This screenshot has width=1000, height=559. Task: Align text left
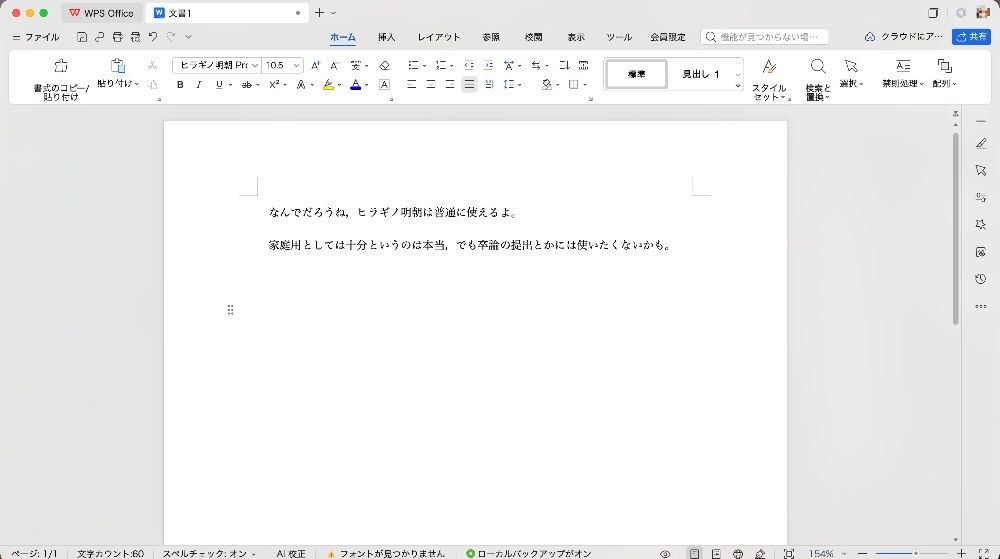pyautogui.click(x=411, y=84)
